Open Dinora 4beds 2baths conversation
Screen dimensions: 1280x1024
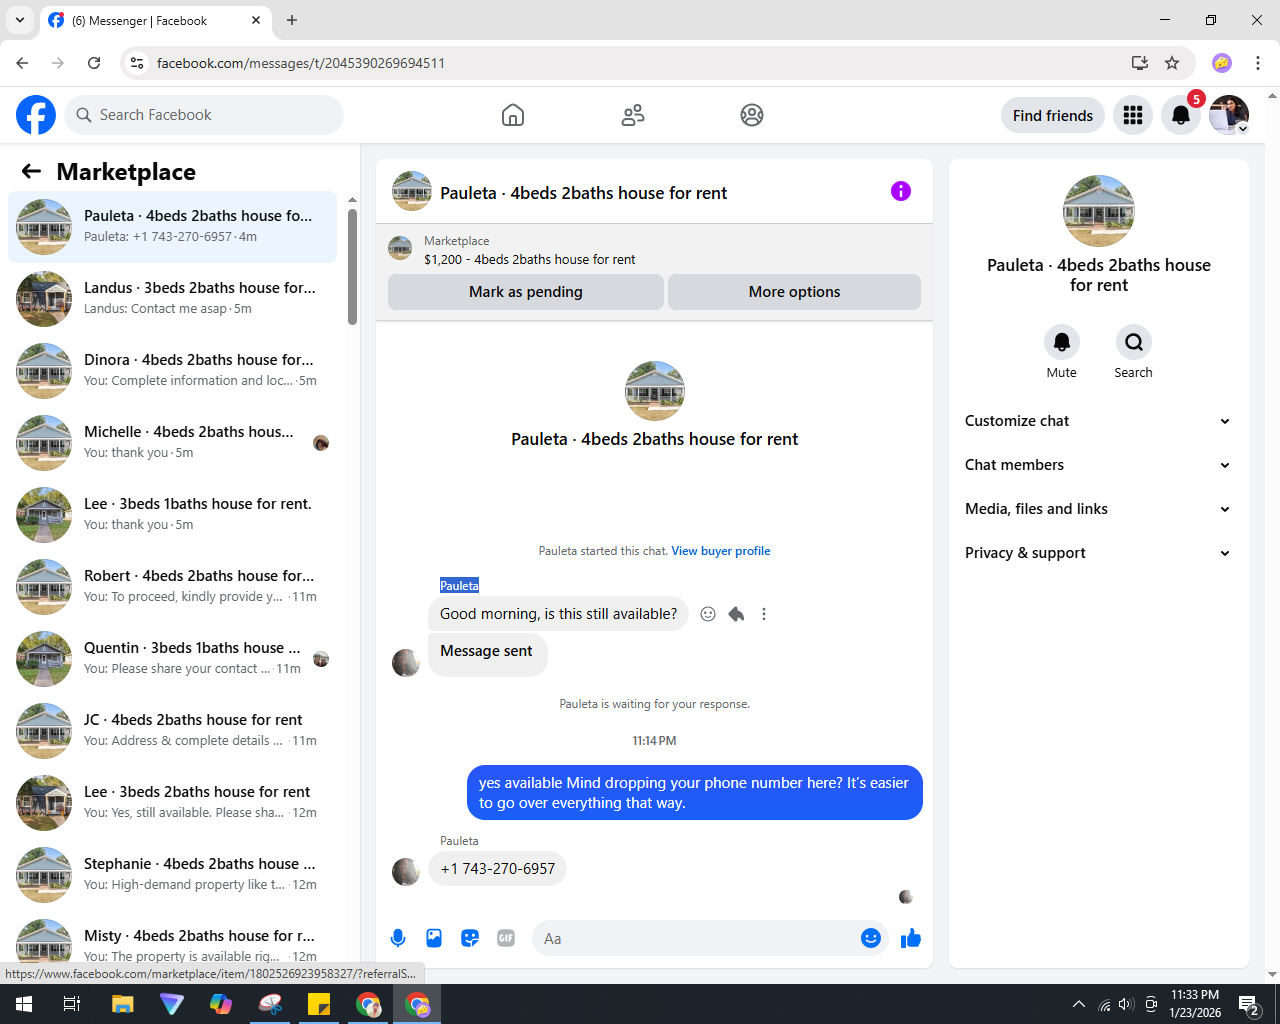[173, 370]
